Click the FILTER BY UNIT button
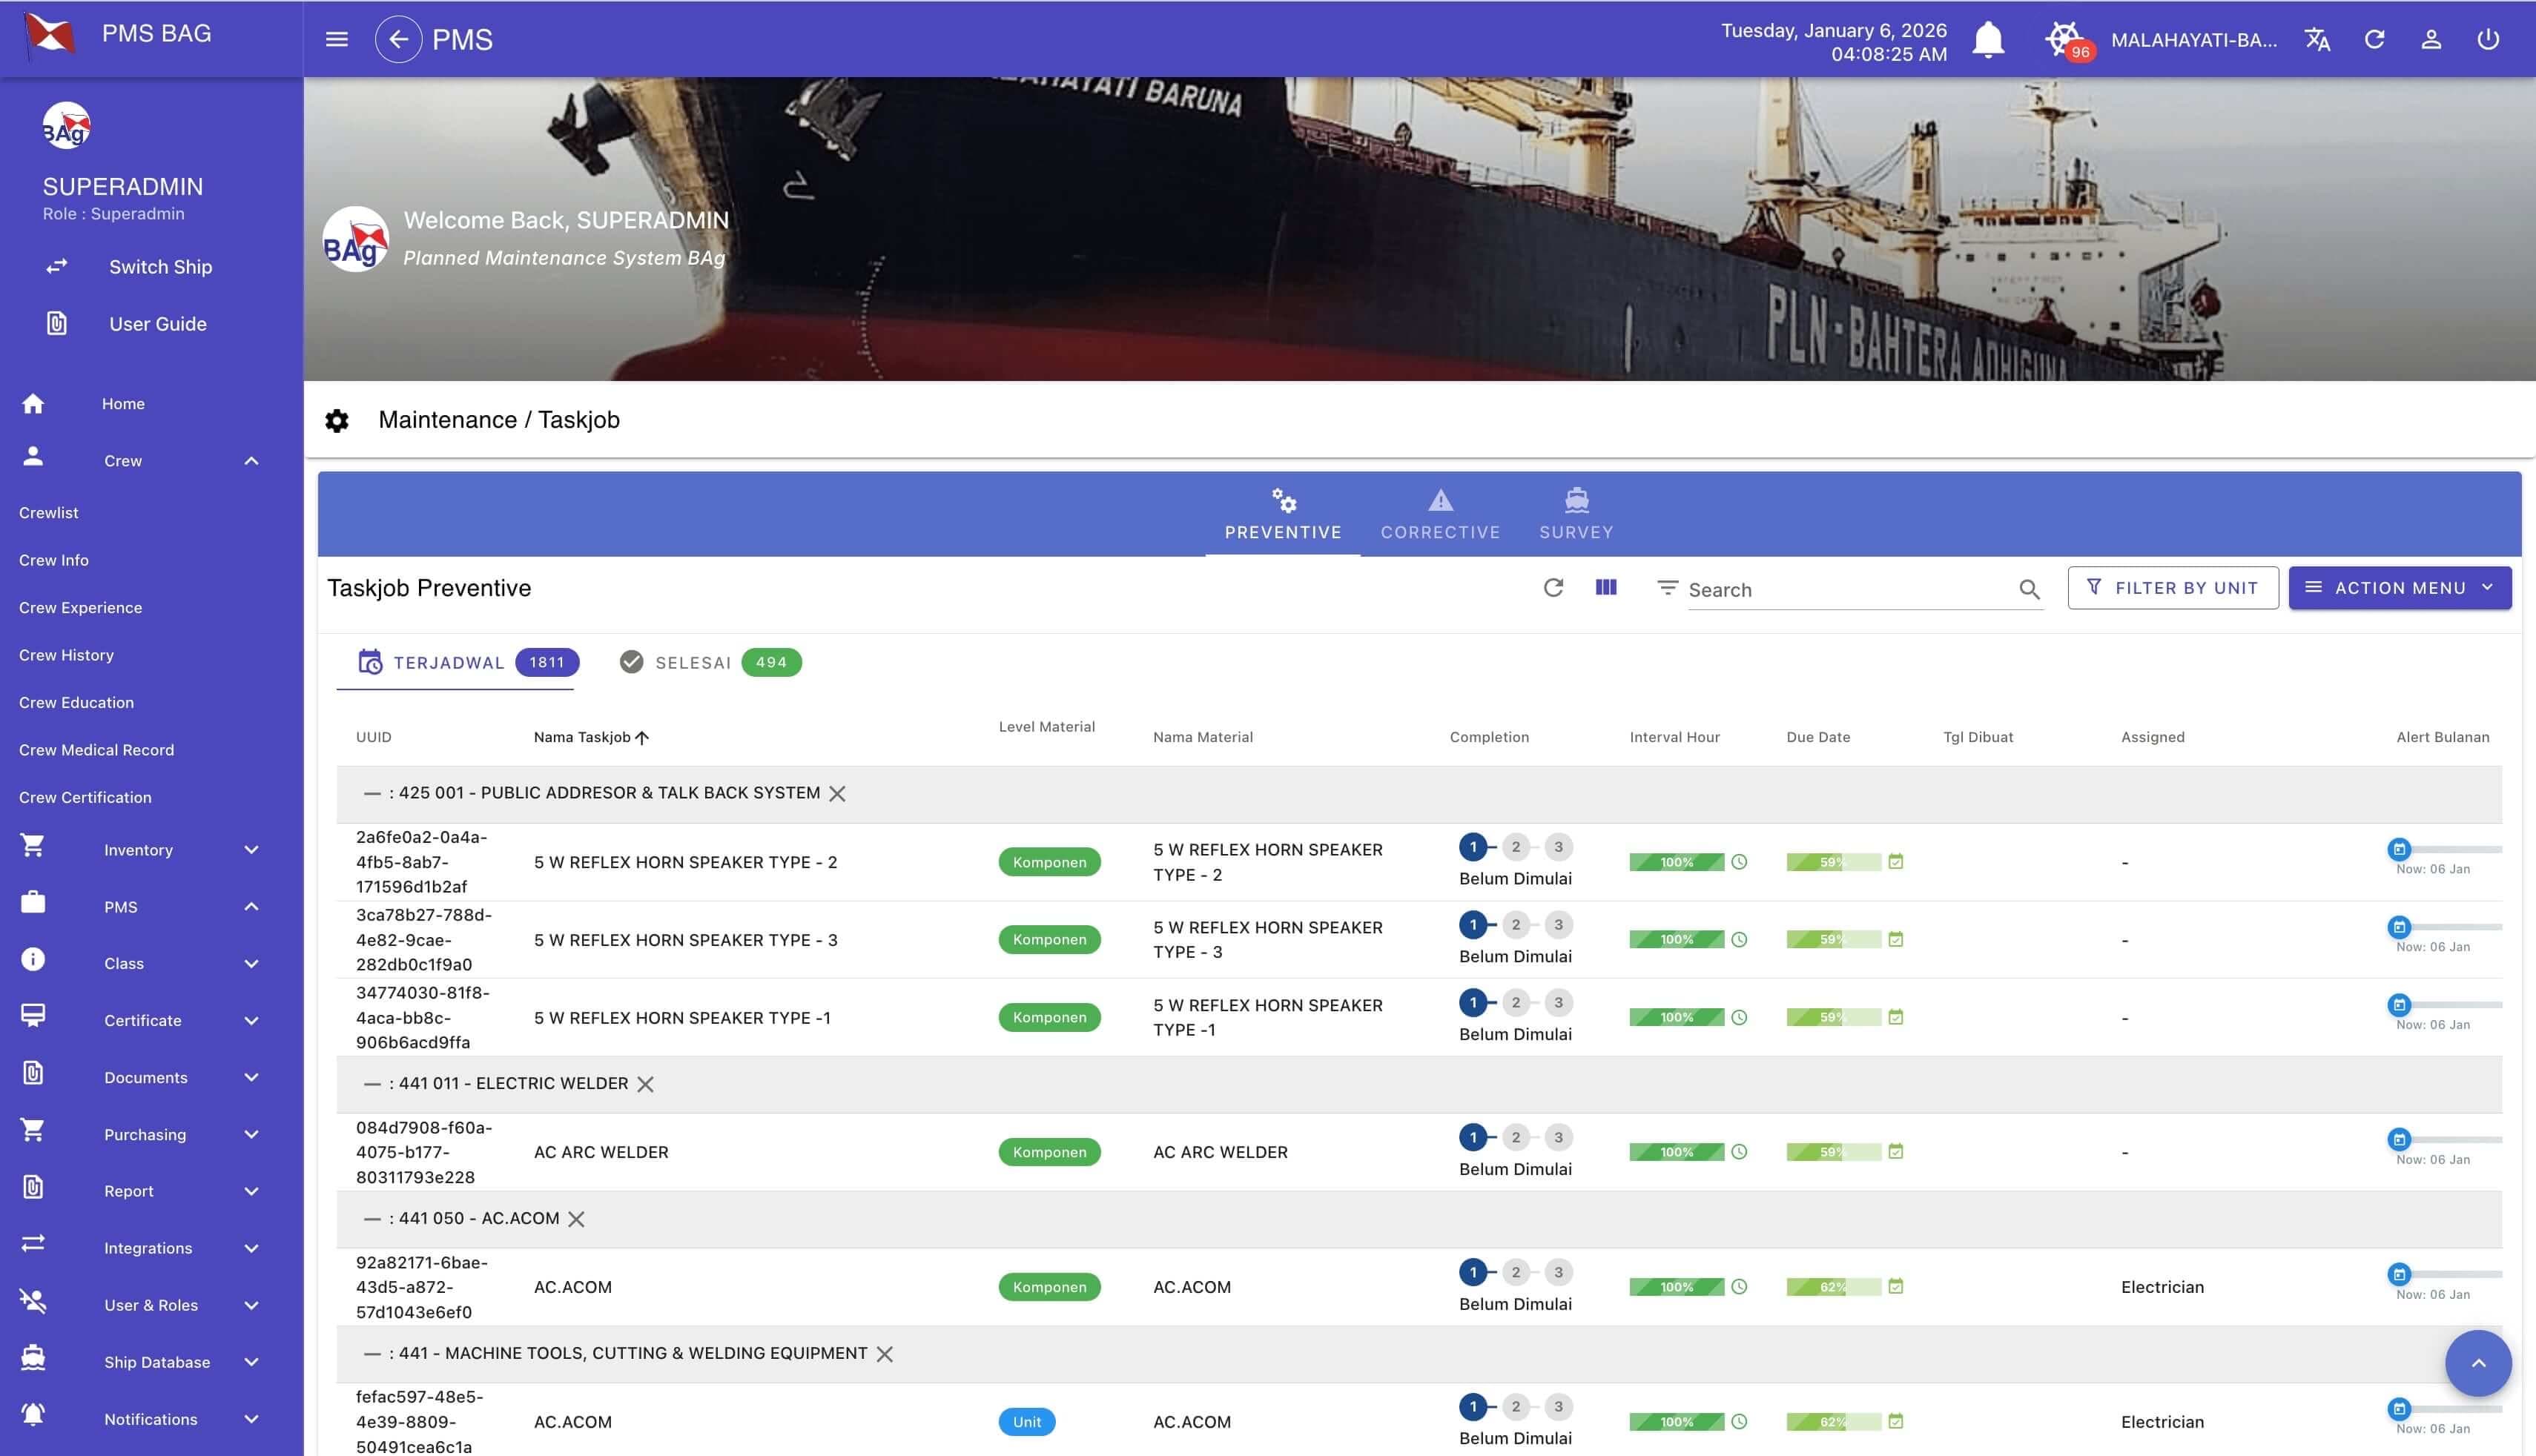 click(2173, 588)
